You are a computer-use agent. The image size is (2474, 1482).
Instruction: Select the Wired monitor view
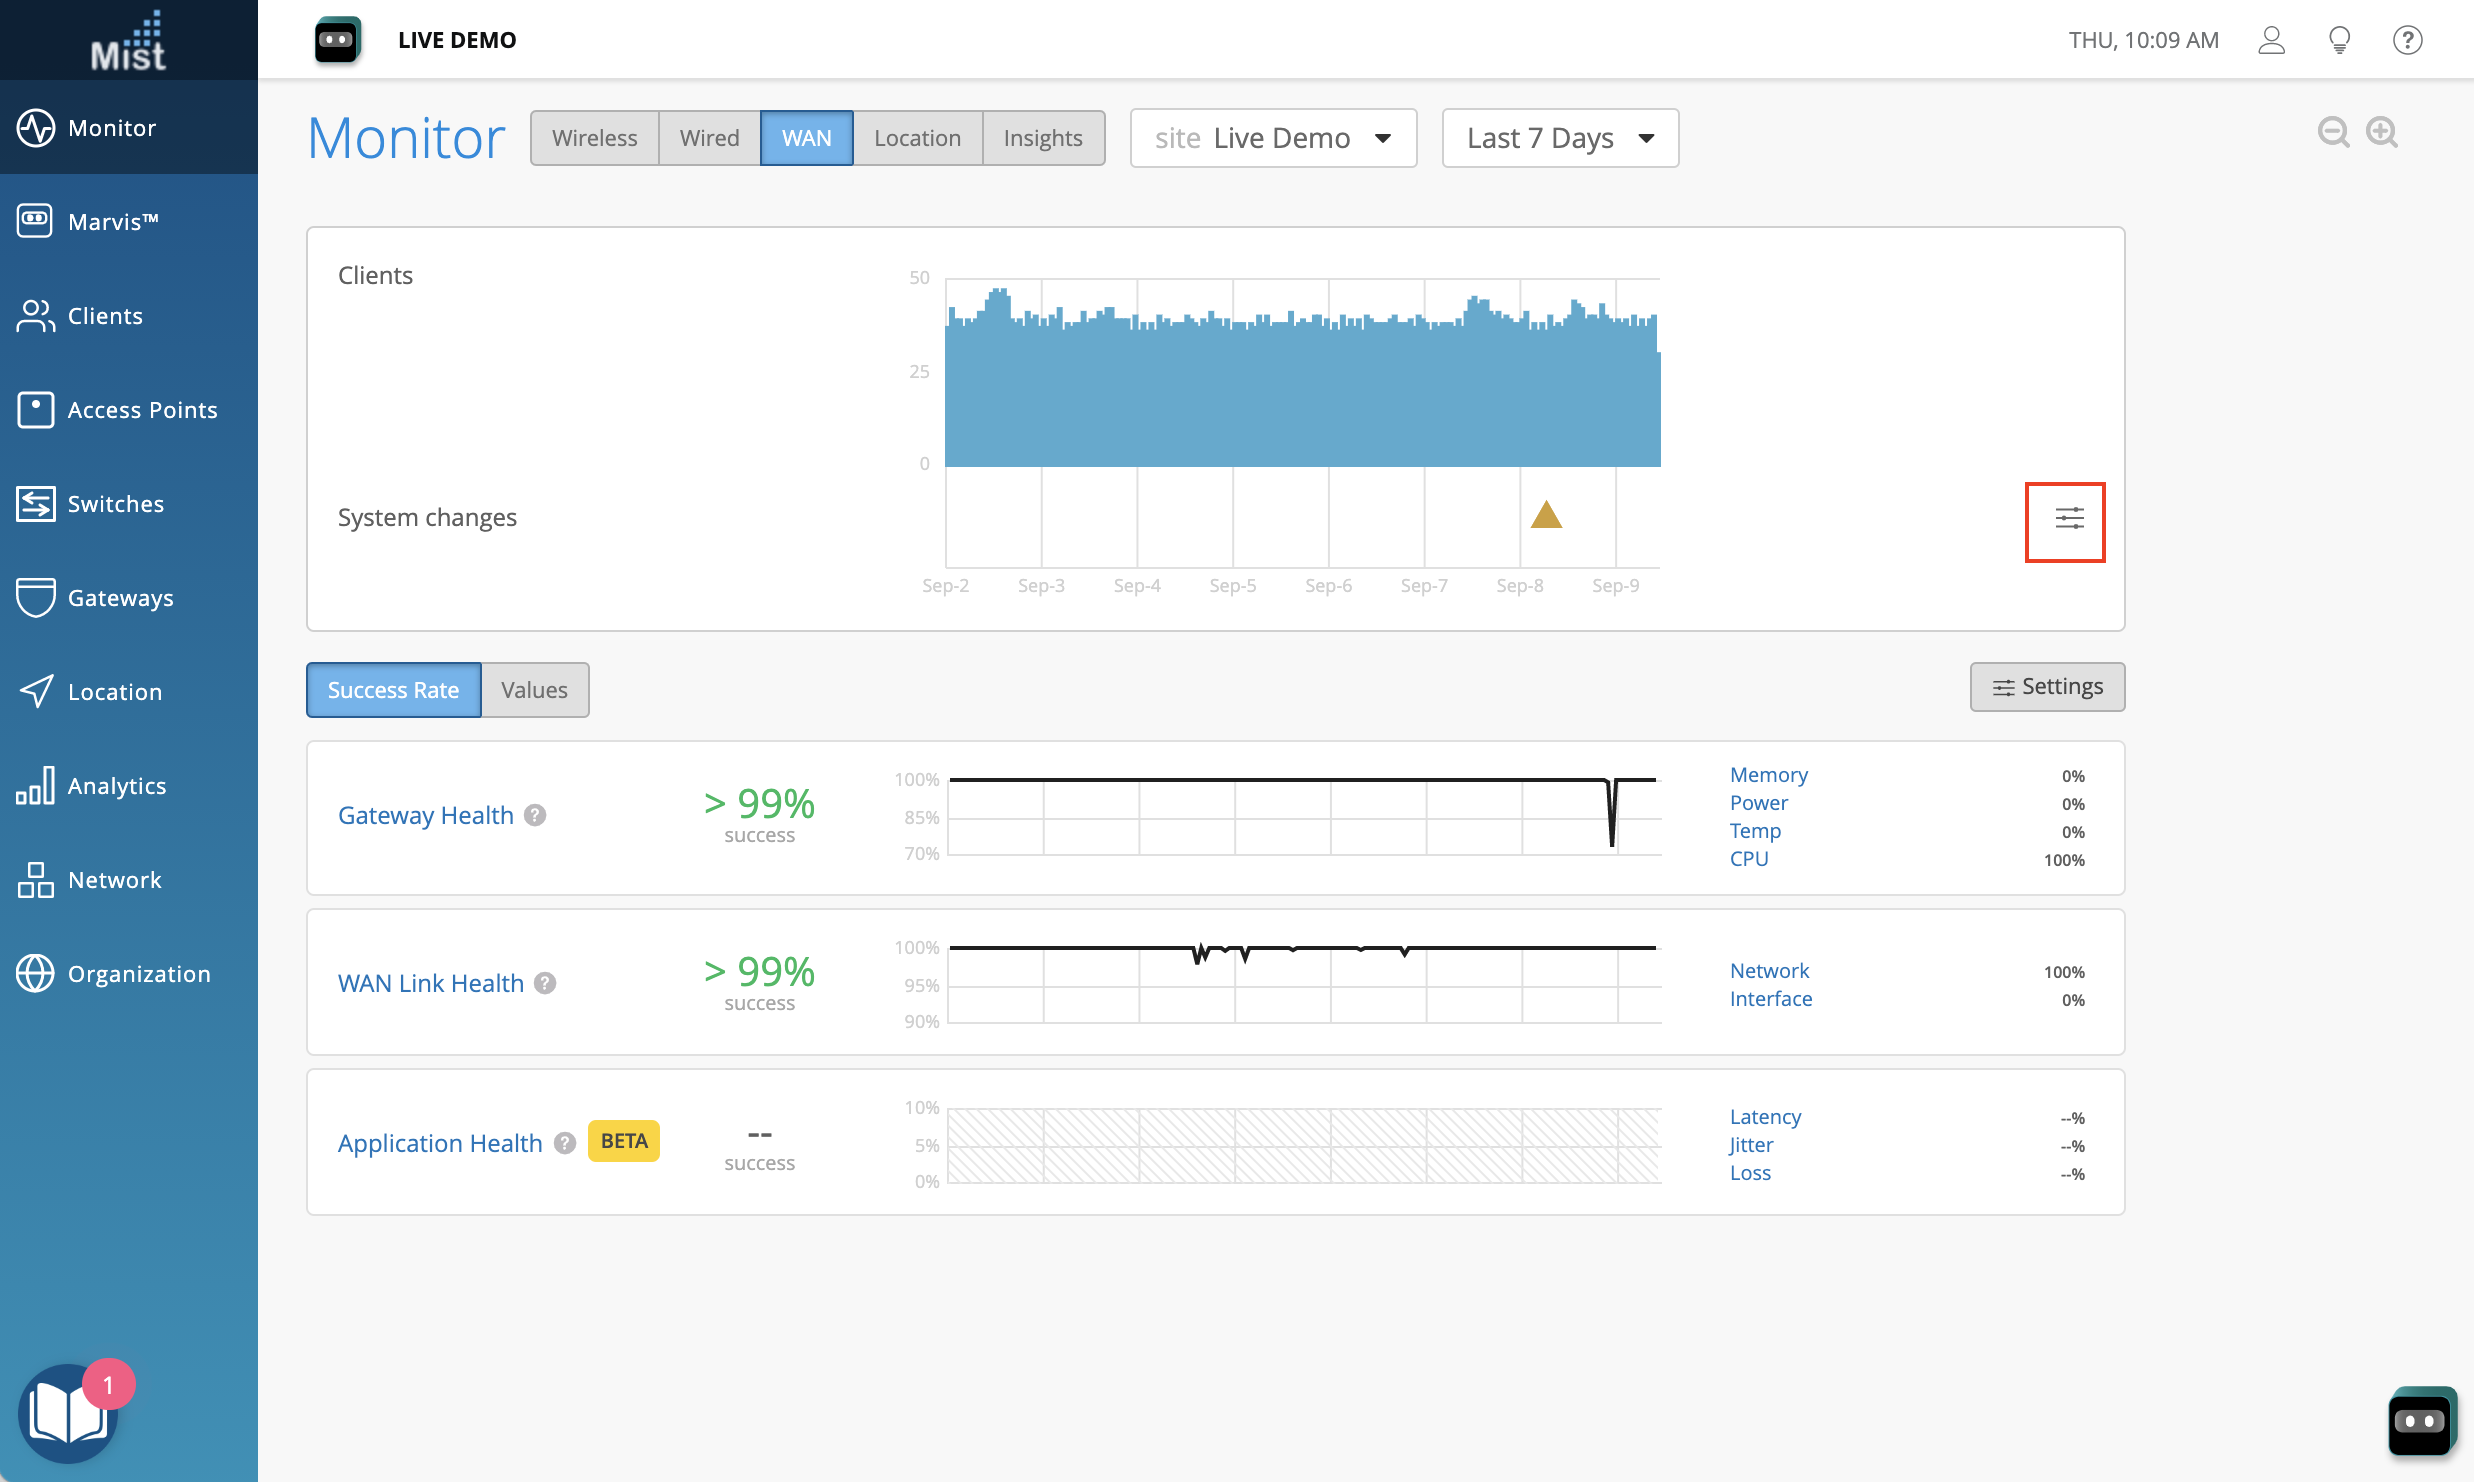click(x=709, y=138)
